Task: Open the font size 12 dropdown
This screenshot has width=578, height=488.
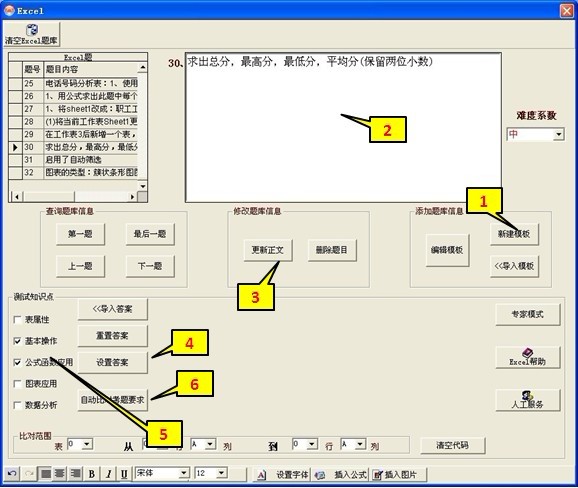Action: (222, 473)
